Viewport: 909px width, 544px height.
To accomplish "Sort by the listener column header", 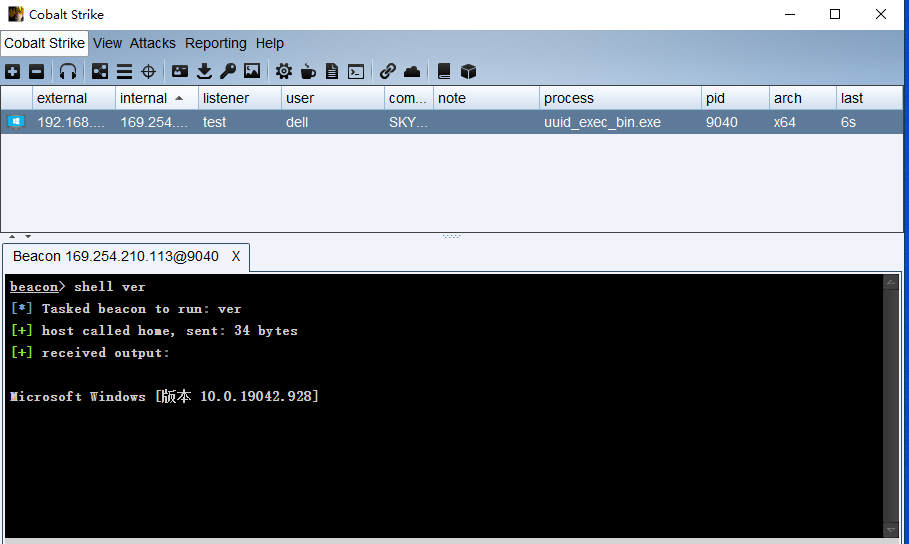I will [240, 98].
